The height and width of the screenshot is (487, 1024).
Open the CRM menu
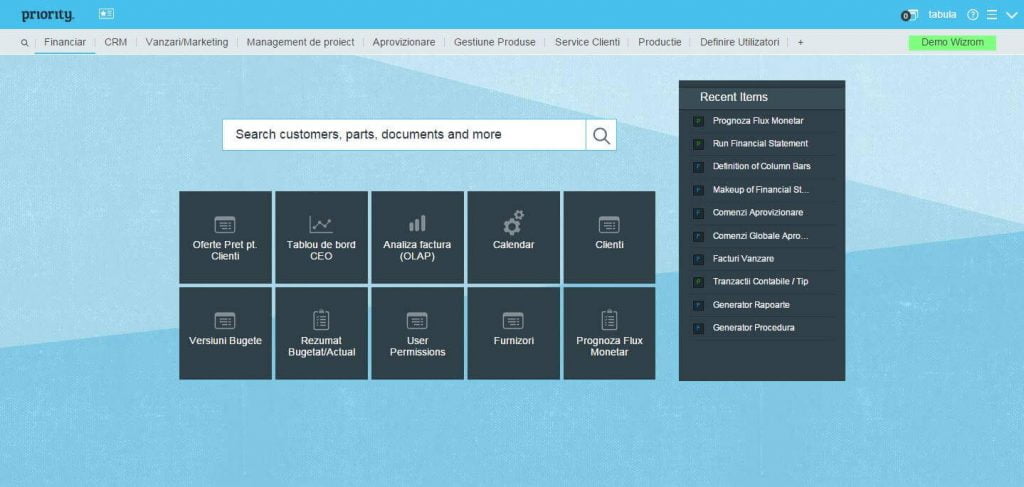point(116,42)
